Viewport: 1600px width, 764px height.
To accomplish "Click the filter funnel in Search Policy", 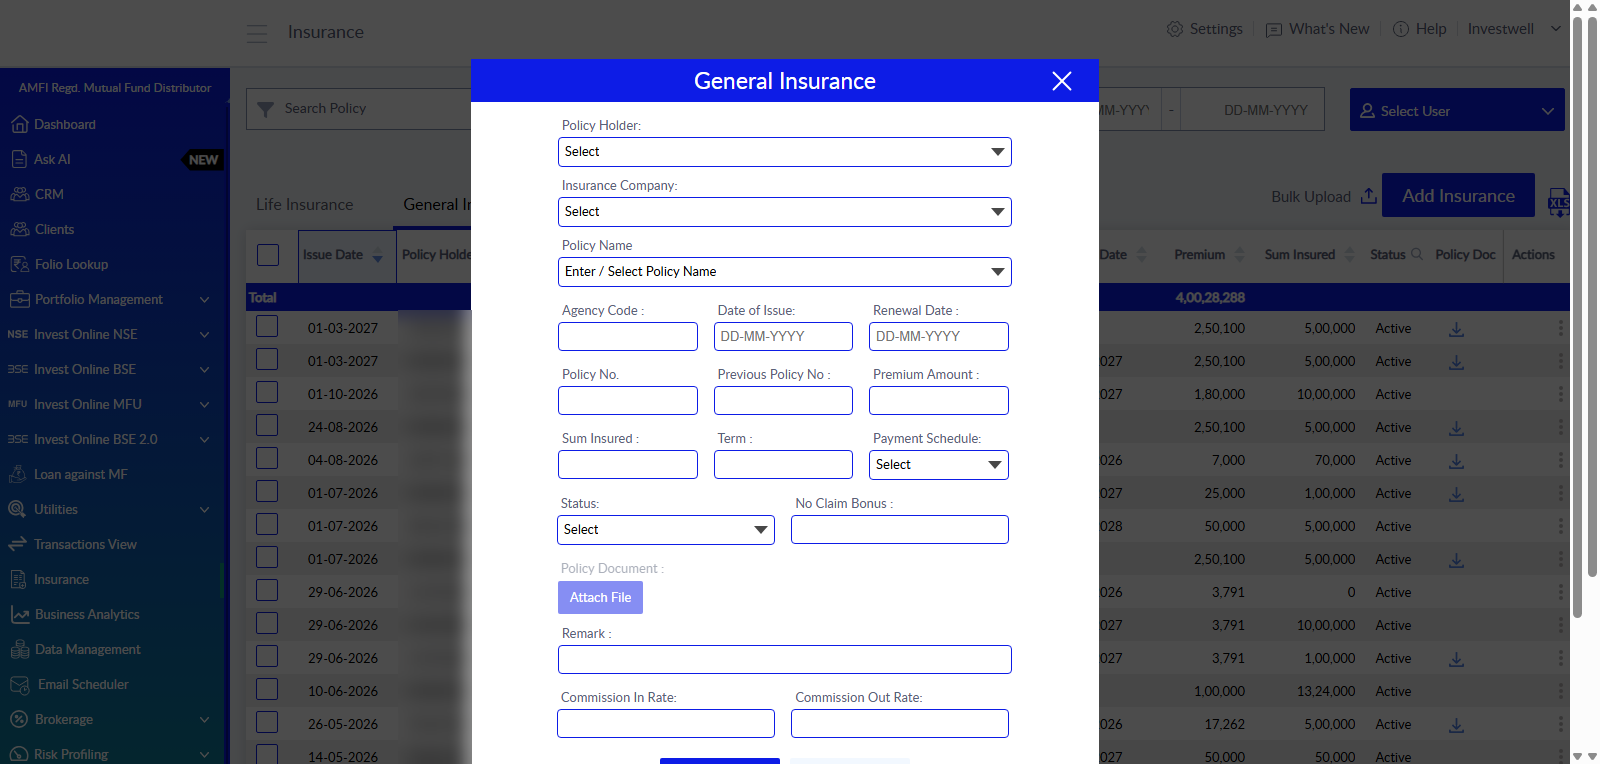I will [265, 109].
